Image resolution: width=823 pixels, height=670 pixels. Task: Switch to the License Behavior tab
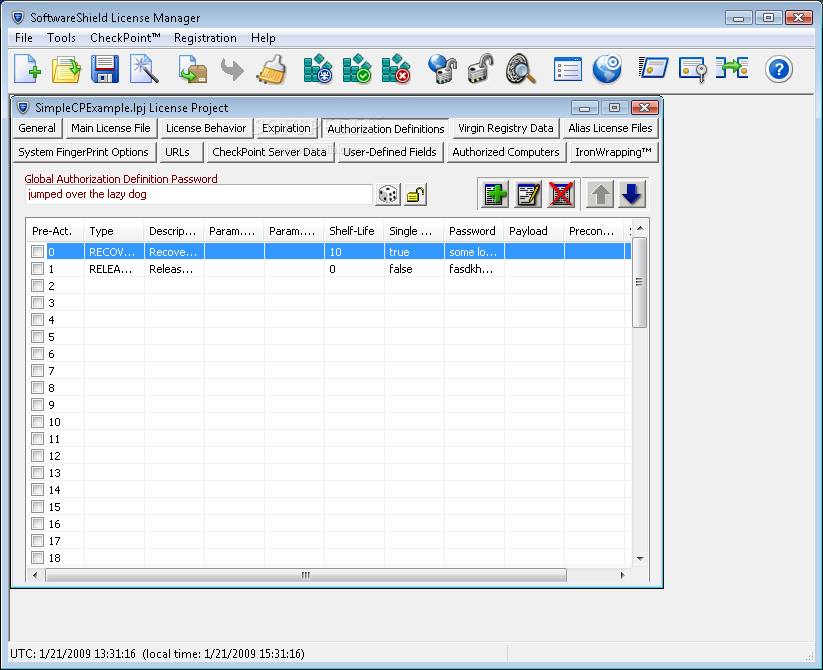click(206, 128)
